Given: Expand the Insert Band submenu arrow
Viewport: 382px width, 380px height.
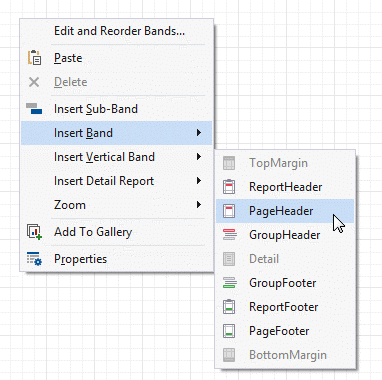Looking at the screenshot, I should [199, 133].
